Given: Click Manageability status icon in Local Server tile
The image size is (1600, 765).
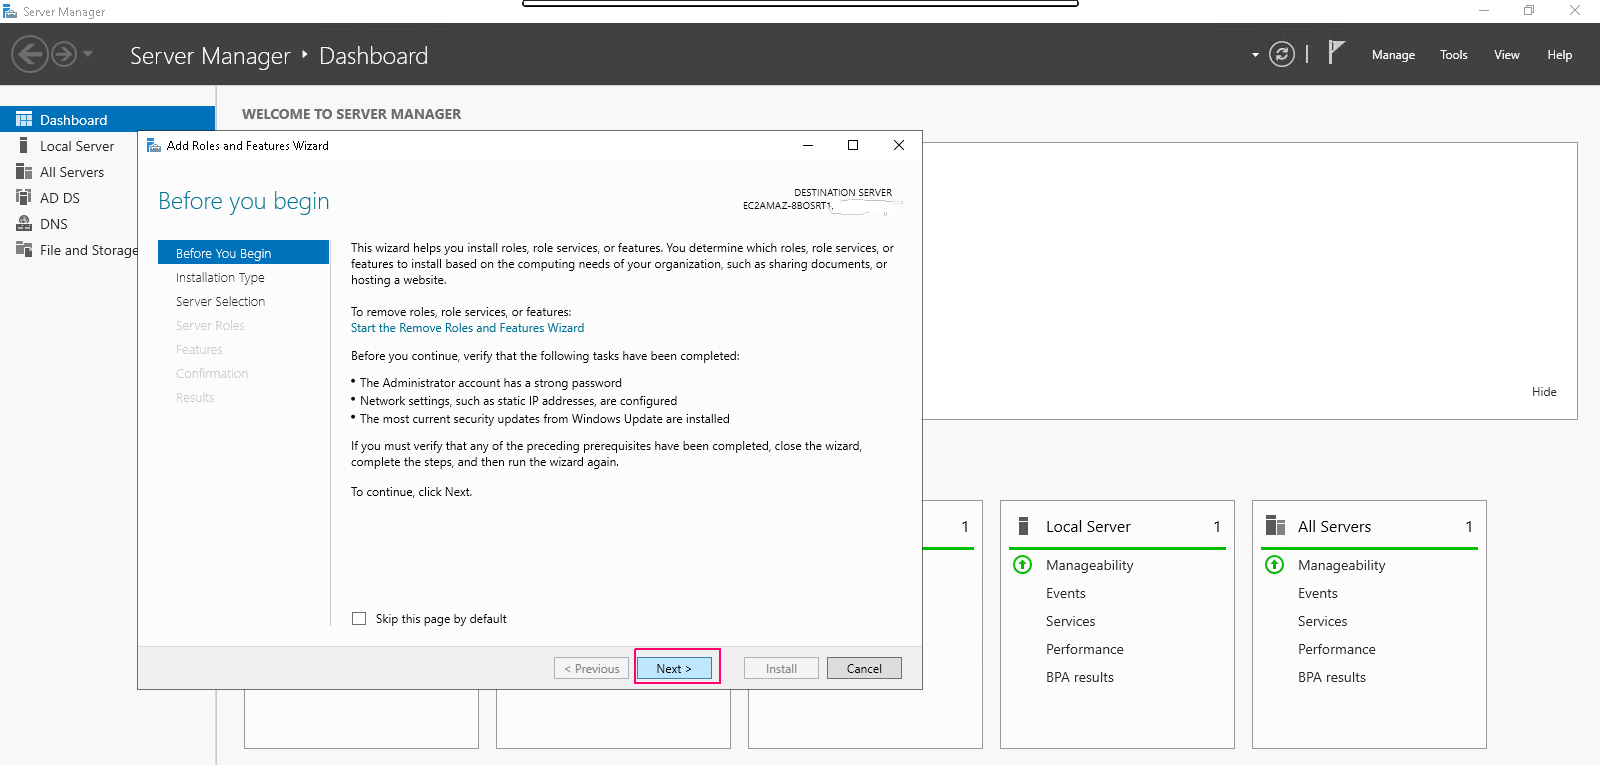Looking at the screenshot, I should pos(1023,565).
